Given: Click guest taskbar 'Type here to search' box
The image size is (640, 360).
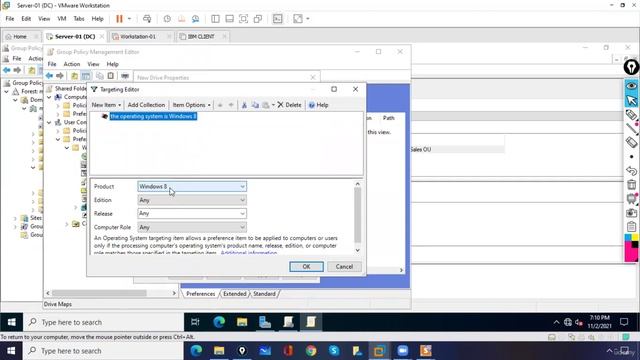Looking at the screenshot, I should (x=104, y=322).
